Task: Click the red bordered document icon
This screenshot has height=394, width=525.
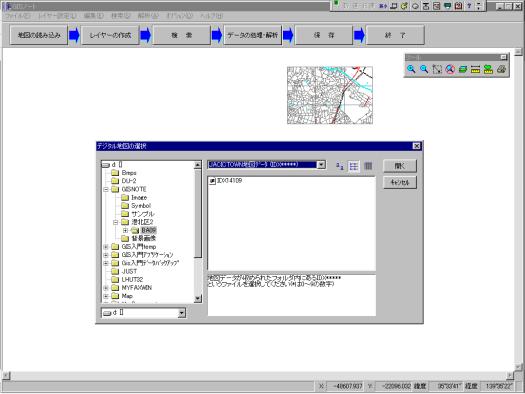Action: [458, 6]
